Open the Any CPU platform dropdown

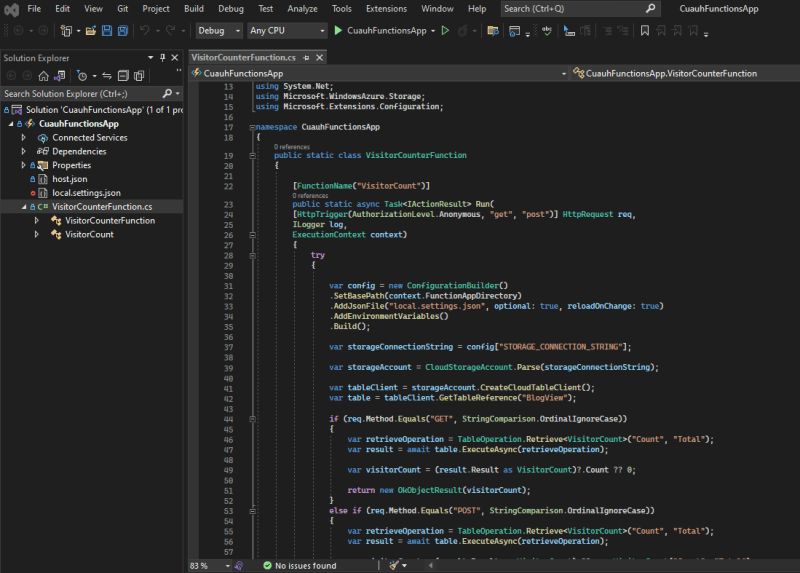tap(287, 31)
